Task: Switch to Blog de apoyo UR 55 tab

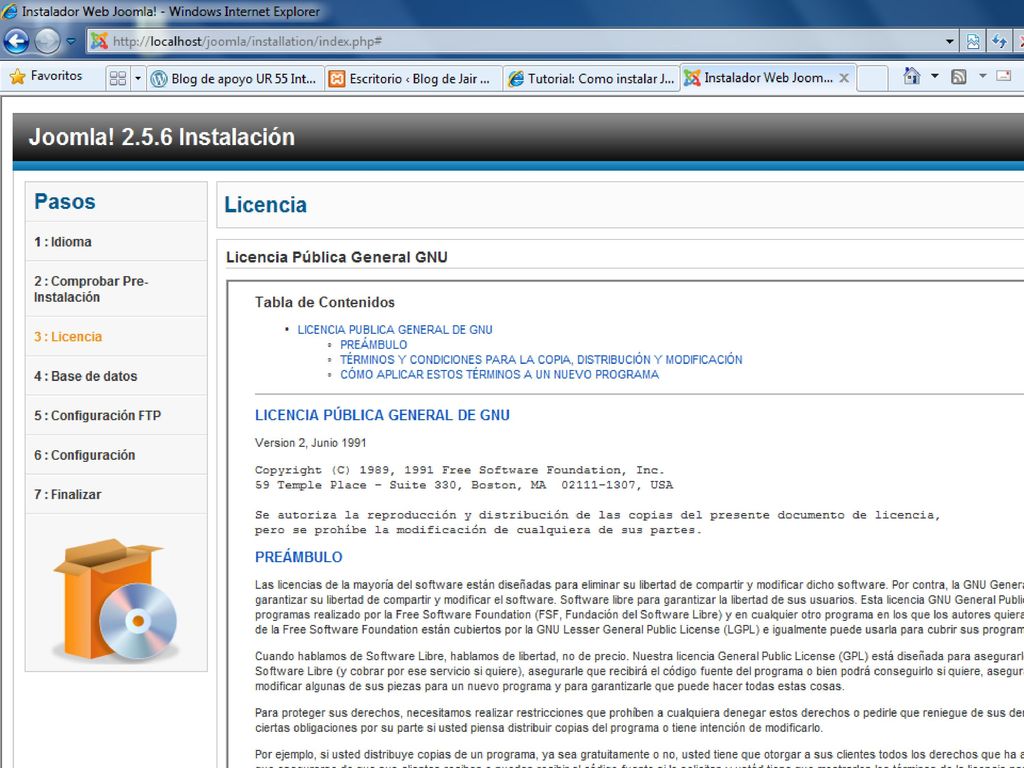Action: 235,78
